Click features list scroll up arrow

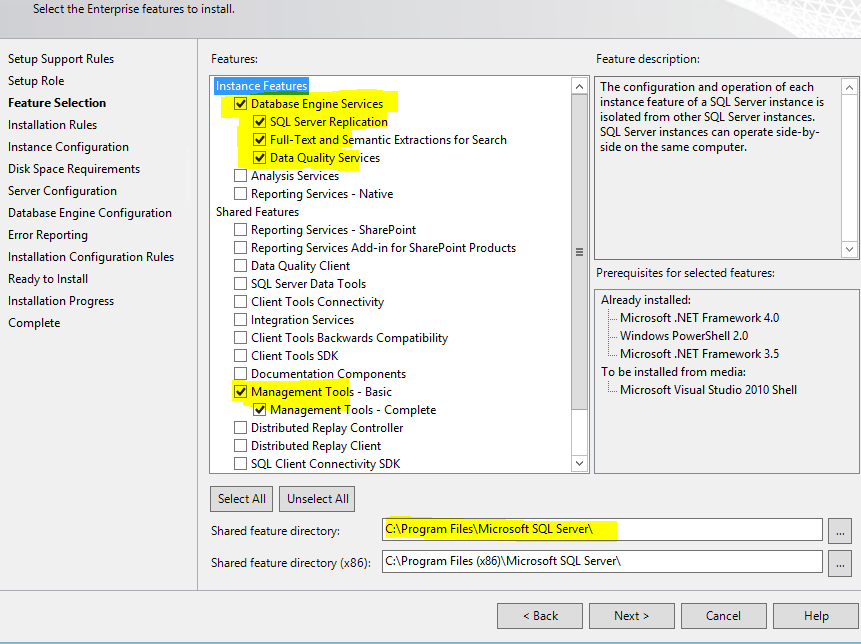tap(579, 86)
